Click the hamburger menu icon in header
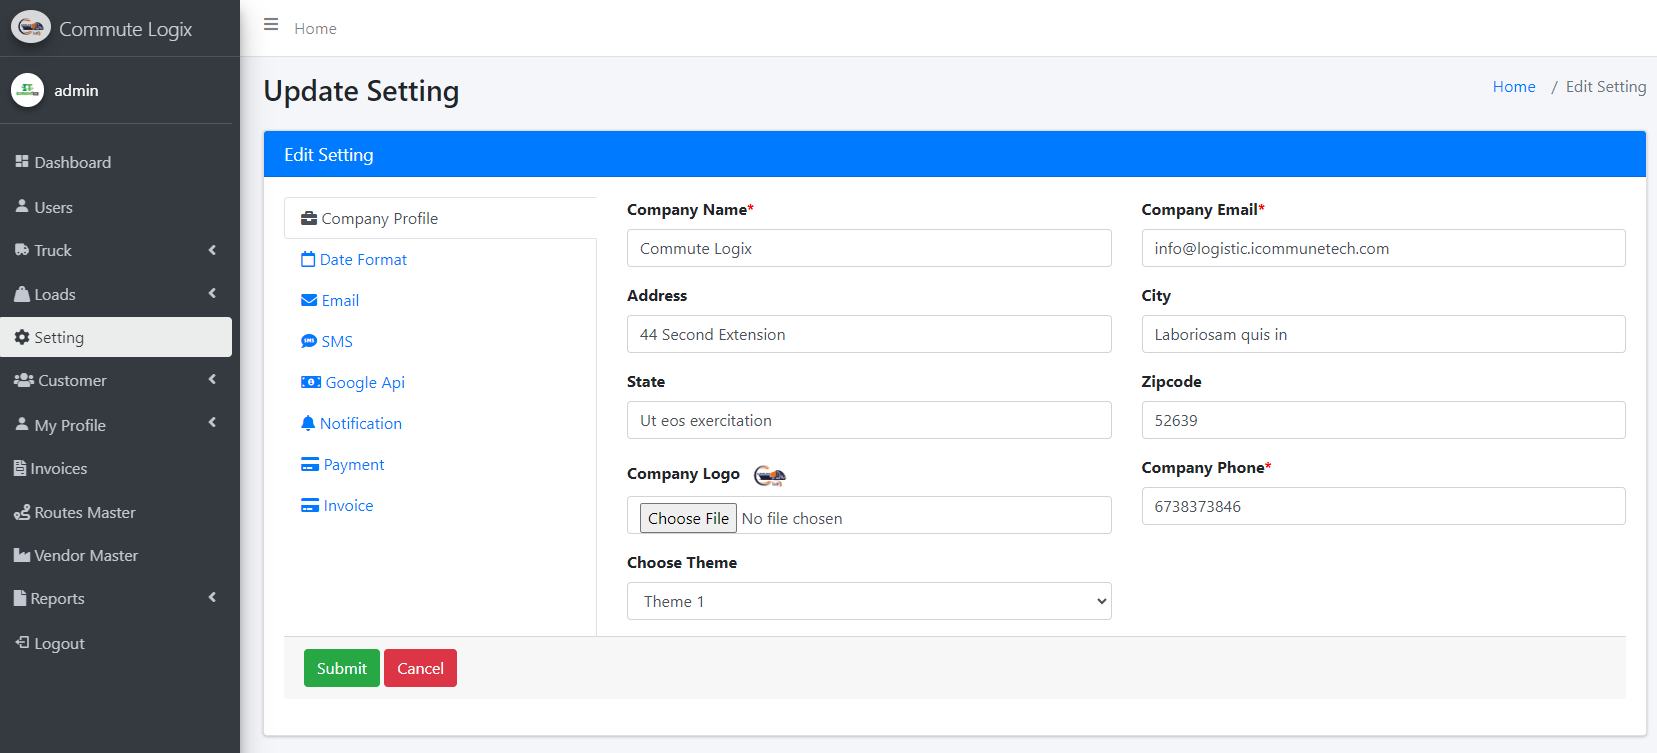1657x753 pixels. point(271,25)
